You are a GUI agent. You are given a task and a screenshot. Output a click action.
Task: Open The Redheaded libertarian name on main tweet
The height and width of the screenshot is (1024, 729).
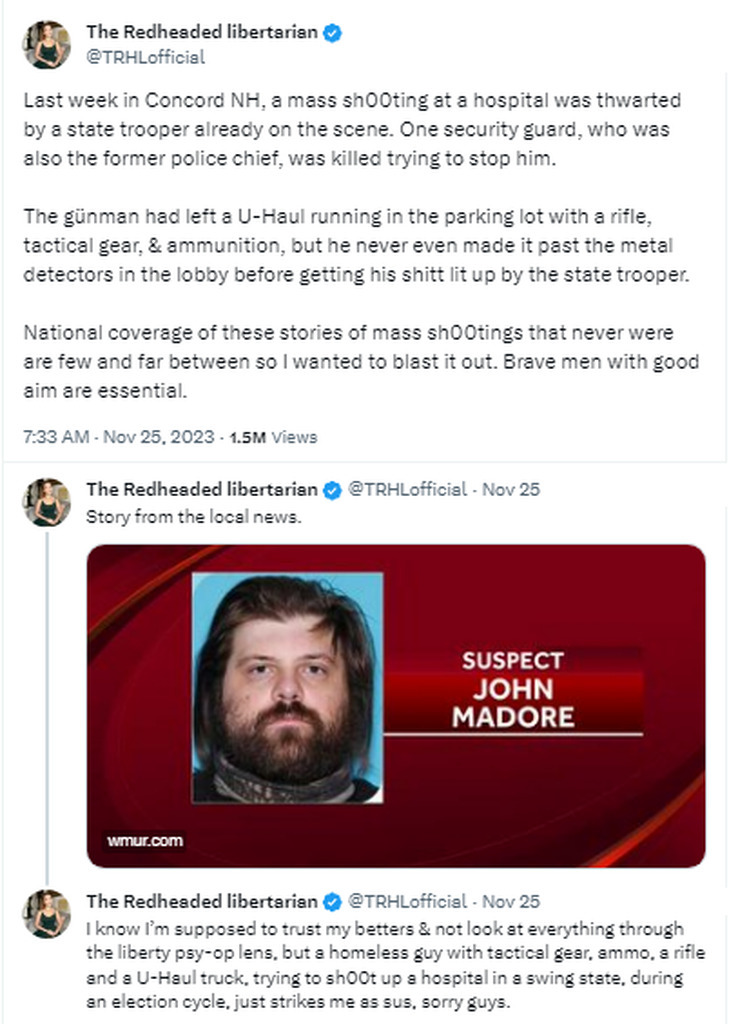pos(202,32)
